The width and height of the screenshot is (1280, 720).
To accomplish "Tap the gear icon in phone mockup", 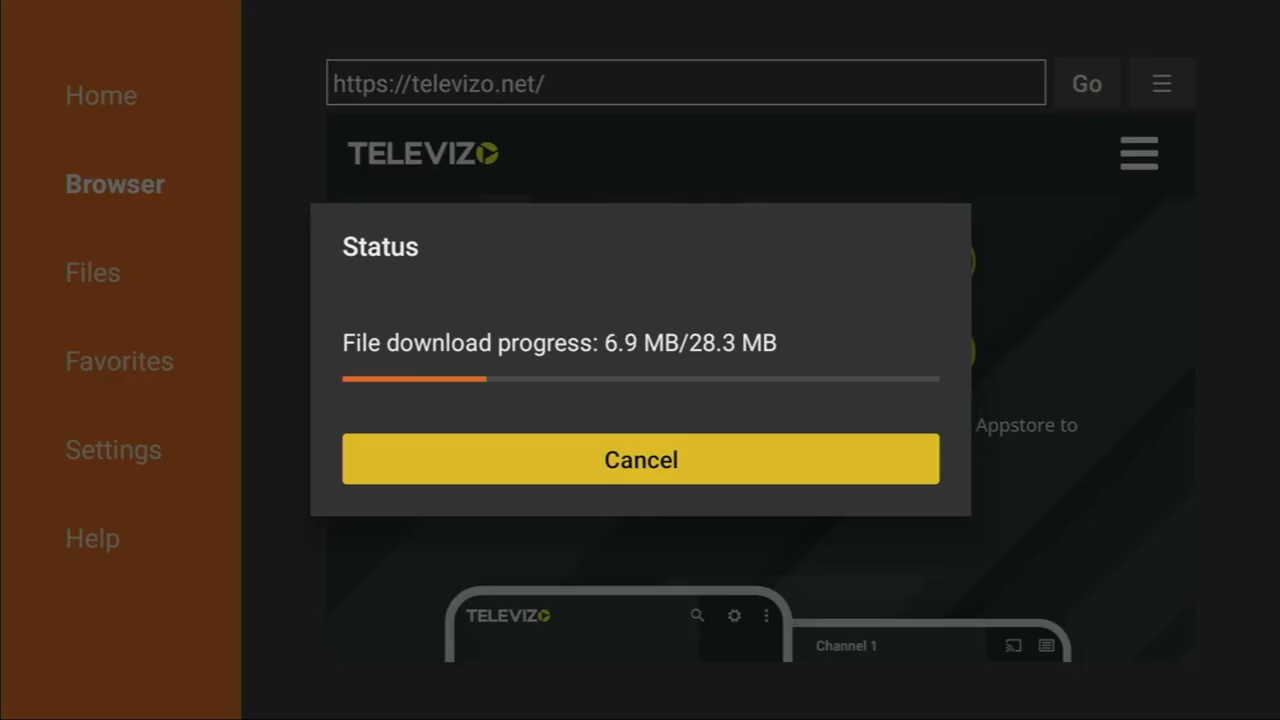I will pyautogui.click(x=734, y=616).
